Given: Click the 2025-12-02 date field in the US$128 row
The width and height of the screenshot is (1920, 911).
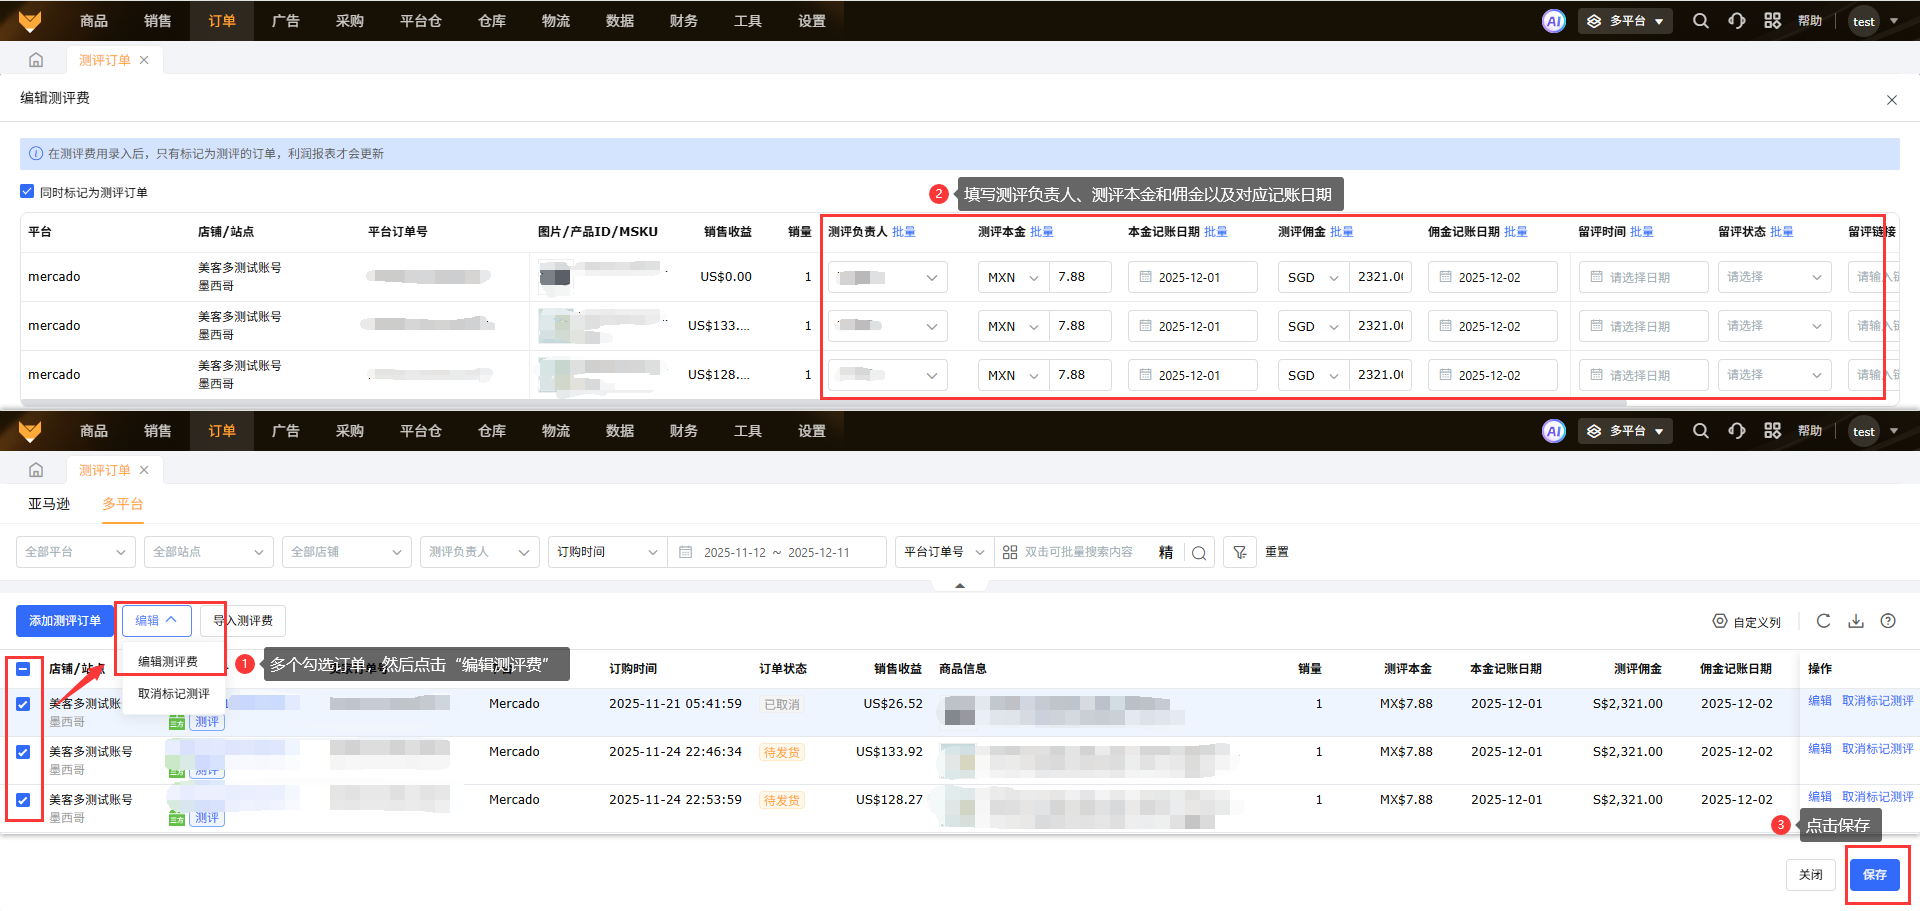Looking at the screenshot, I should (1493, 375).
